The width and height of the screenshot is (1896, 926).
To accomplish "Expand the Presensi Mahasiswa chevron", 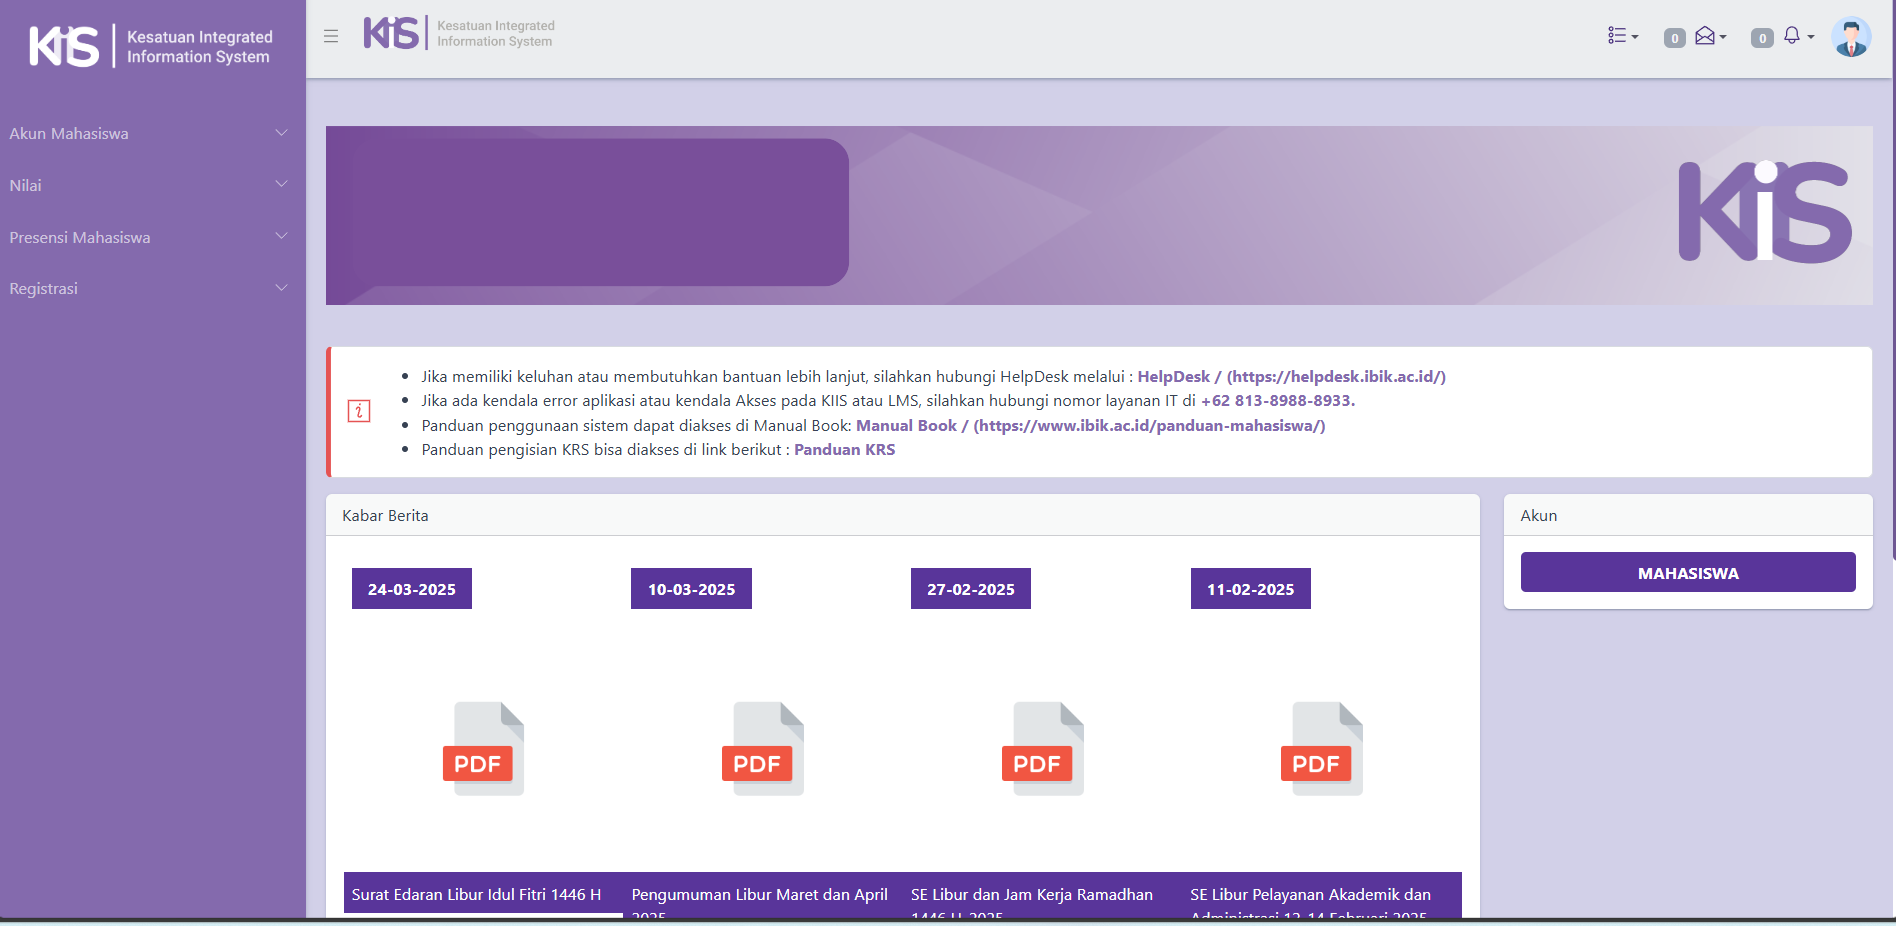I will coord(281,237).
